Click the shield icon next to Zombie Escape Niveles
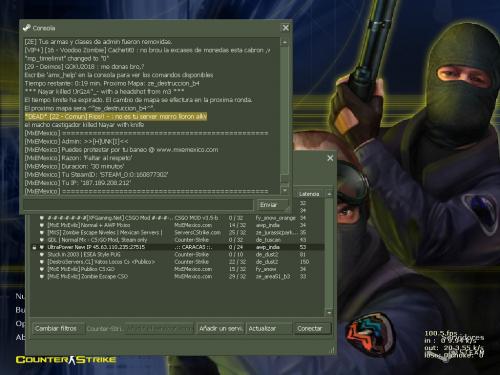 42,233
